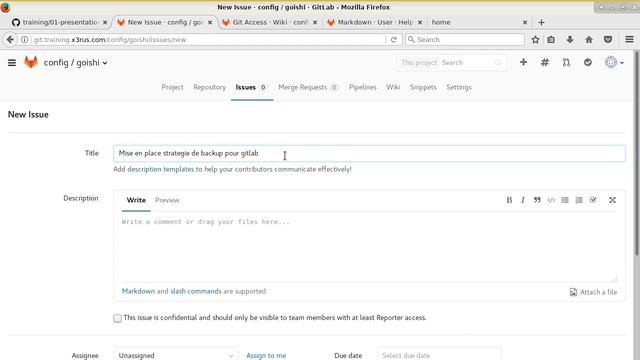Viewport: 640px width, 360px height.
Task: Apply italic formatting in description toolbar
Action: point(523,200)
